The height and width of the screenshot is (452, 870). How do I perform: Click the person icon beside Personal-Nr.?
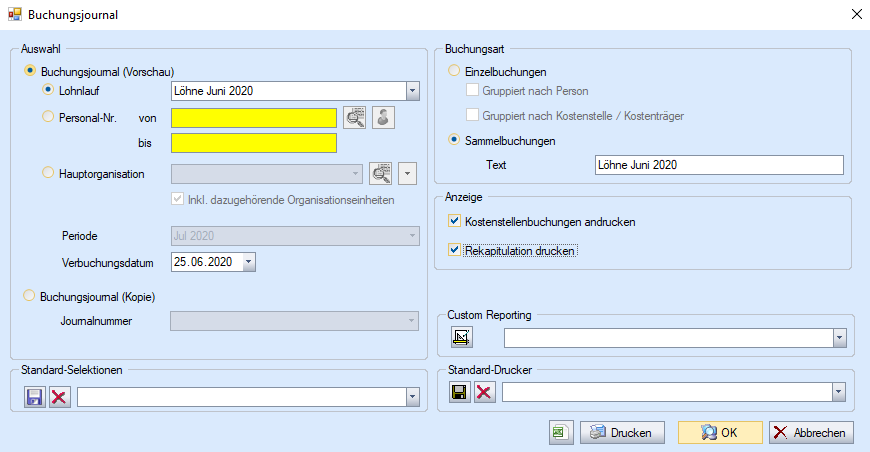(383, 118)
